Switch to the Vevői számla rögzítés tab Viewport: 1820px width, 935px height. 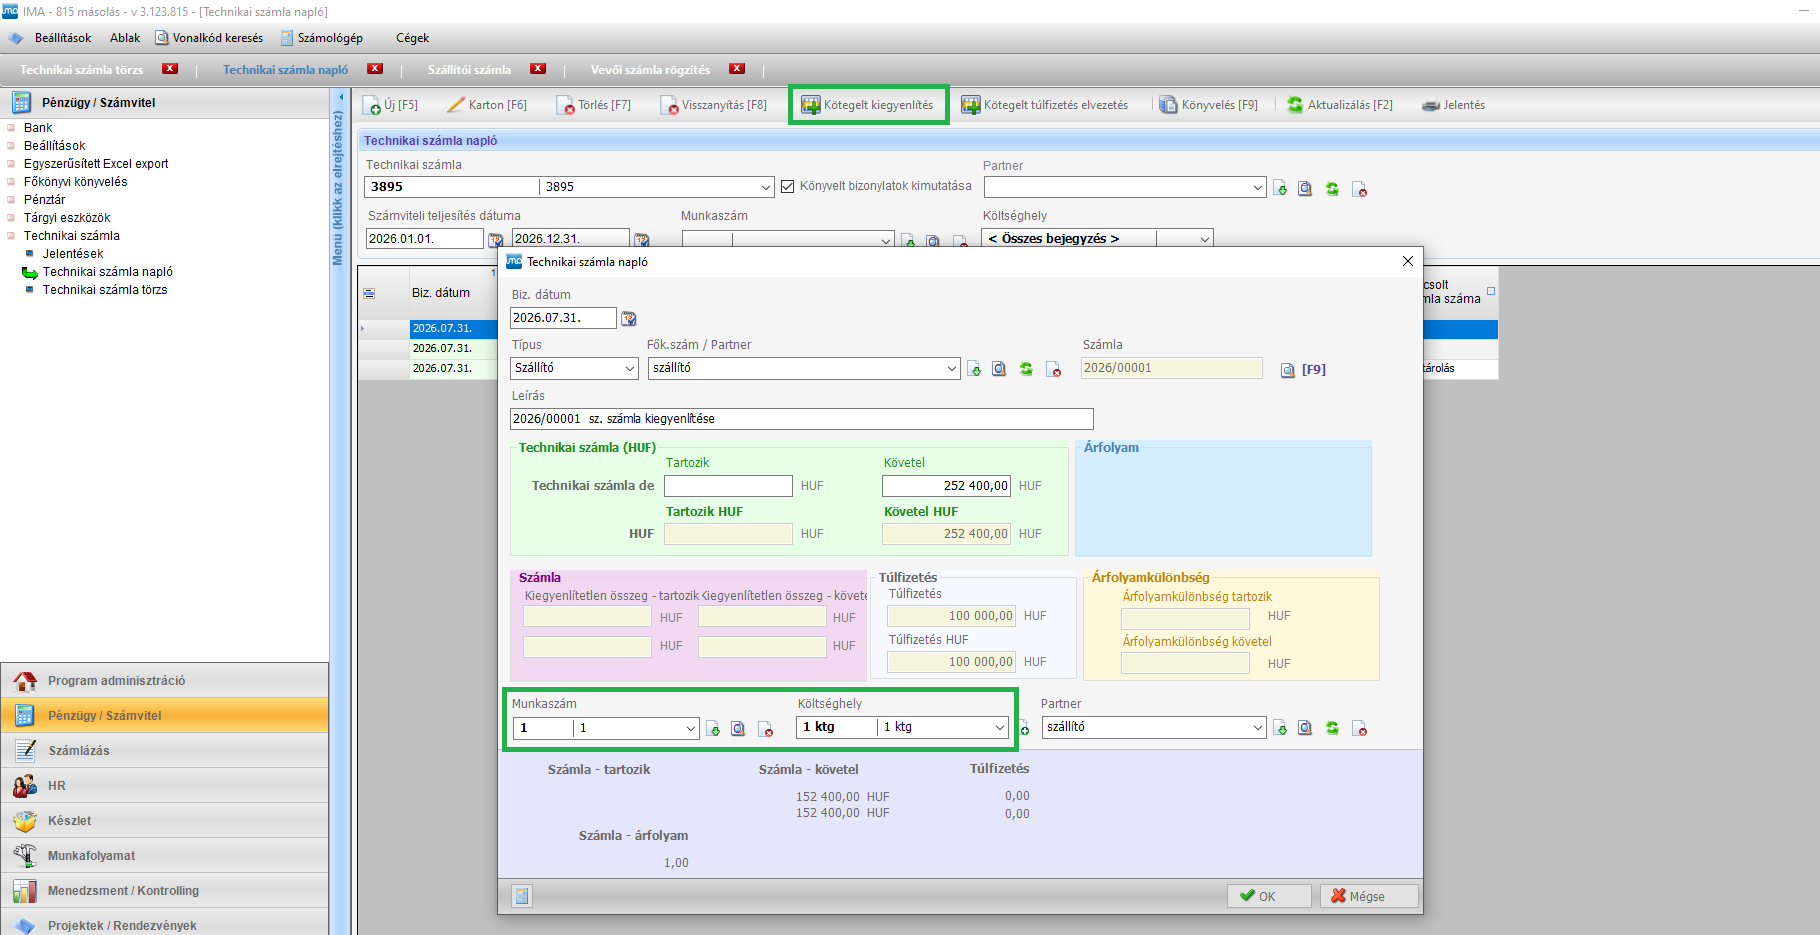(650, 70)
